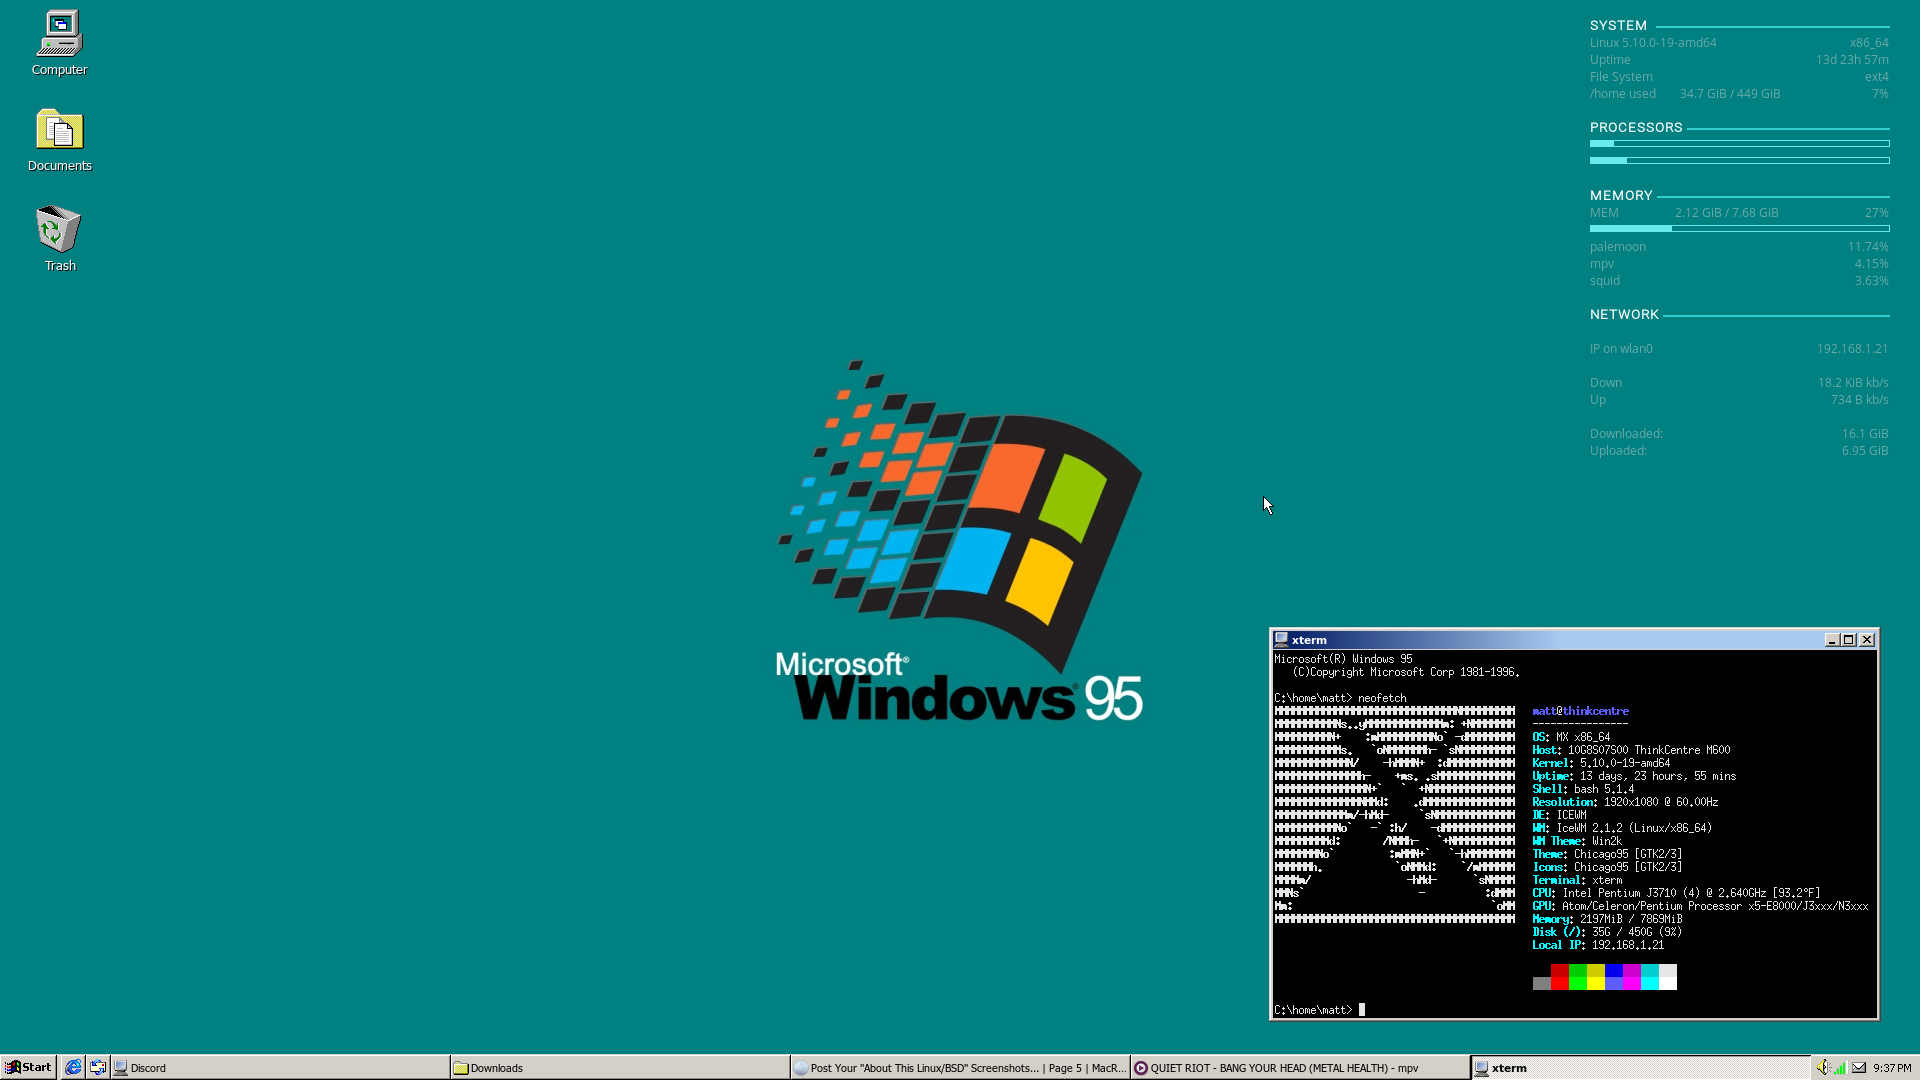Minimize the xterm window
The image size is (1920, 1080).
pos(1832,639)
